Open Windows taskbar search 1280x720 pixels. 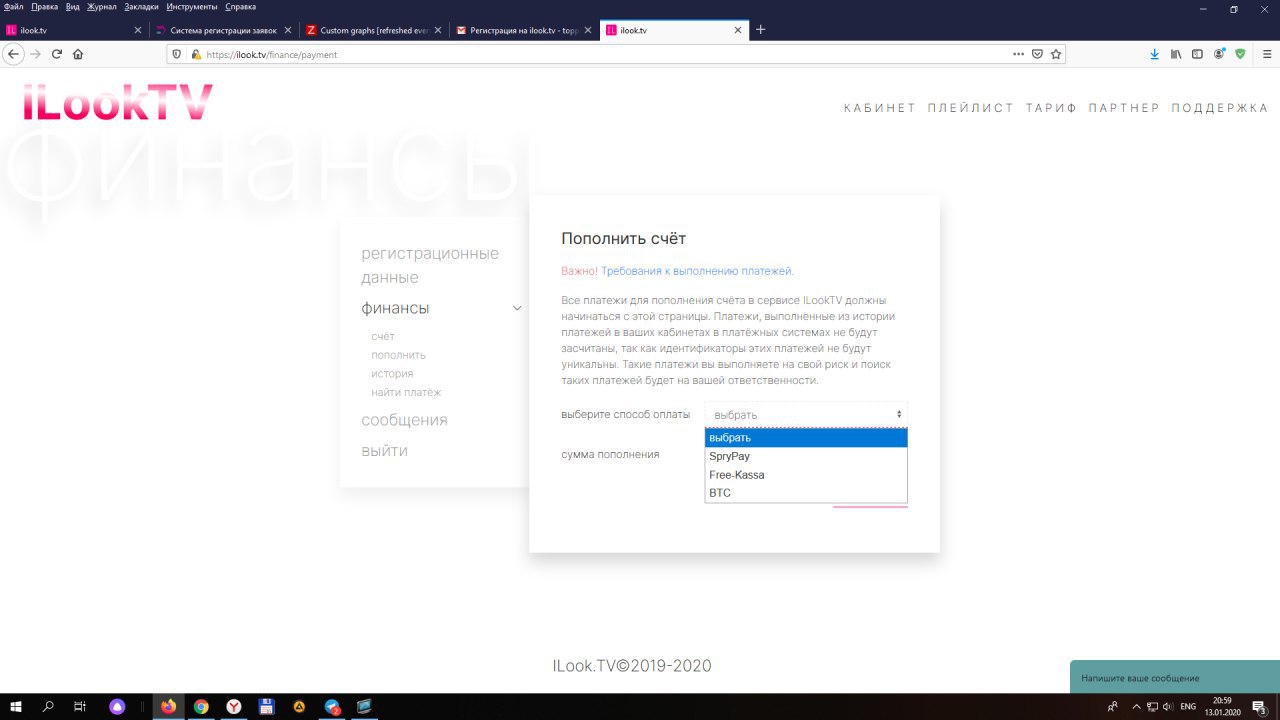coord(48,706)
